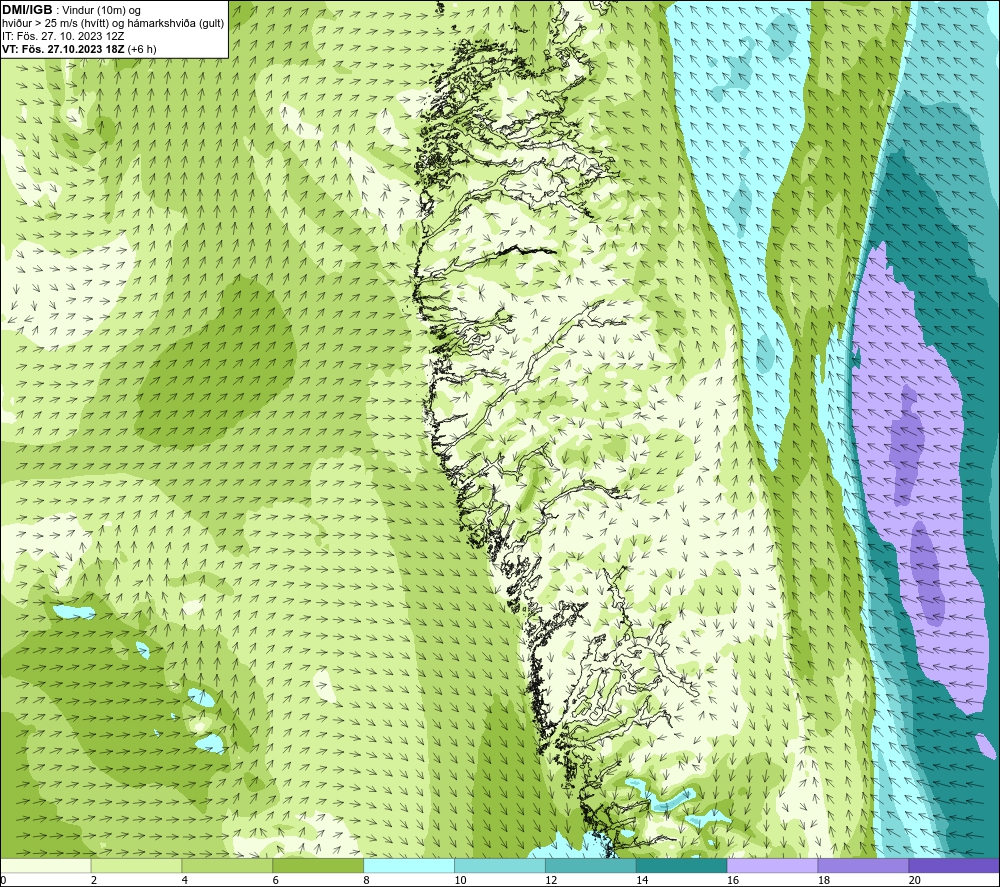This screenshot has height=887, width=1000.
Task: Click the 16–18 m/s lavender legend swatch
Action: click(x=772, y=866)
